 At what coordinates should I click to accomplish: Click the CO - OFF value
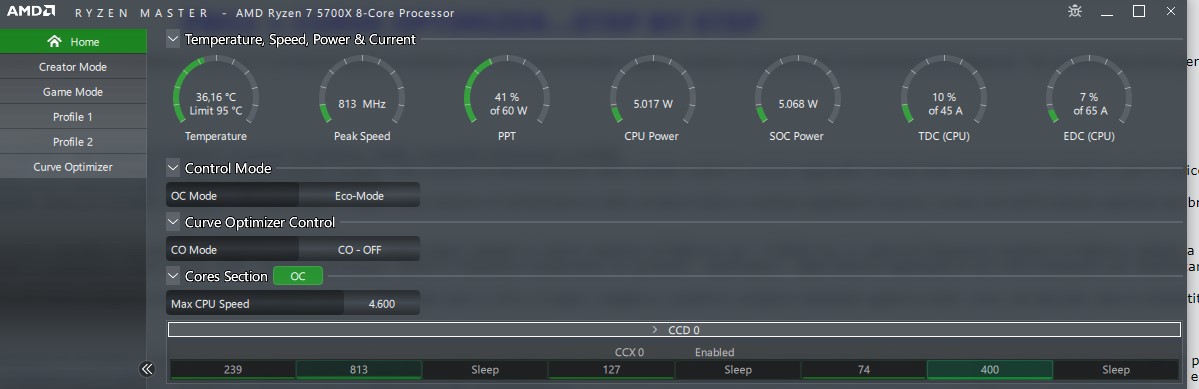[x=359, y=250]
